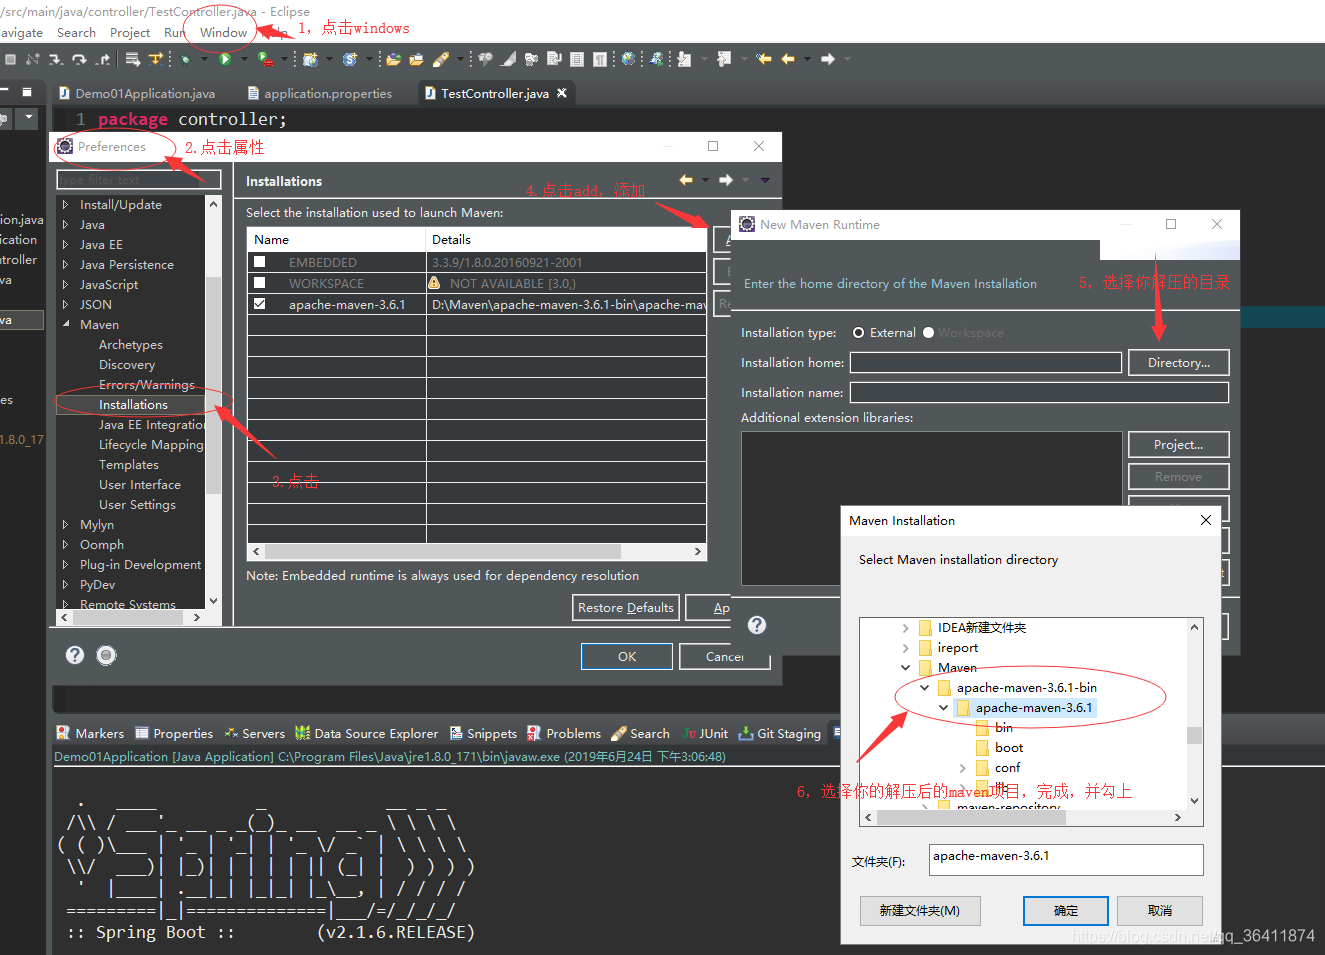Viewport: 1325px width, 955px height.
Task: Expand the Java EE preferences node
Action: 66,245
